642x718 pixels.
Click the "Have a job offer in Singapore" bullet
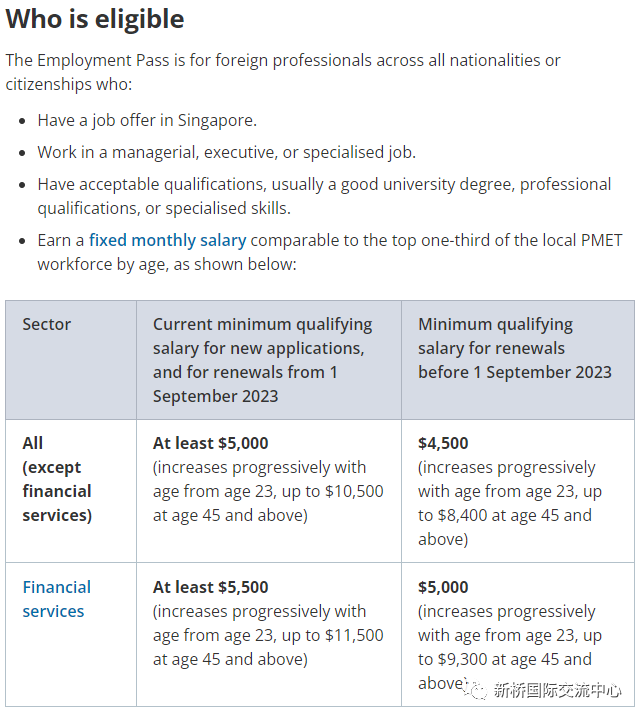pyautogui.click(x=147, y=120)
